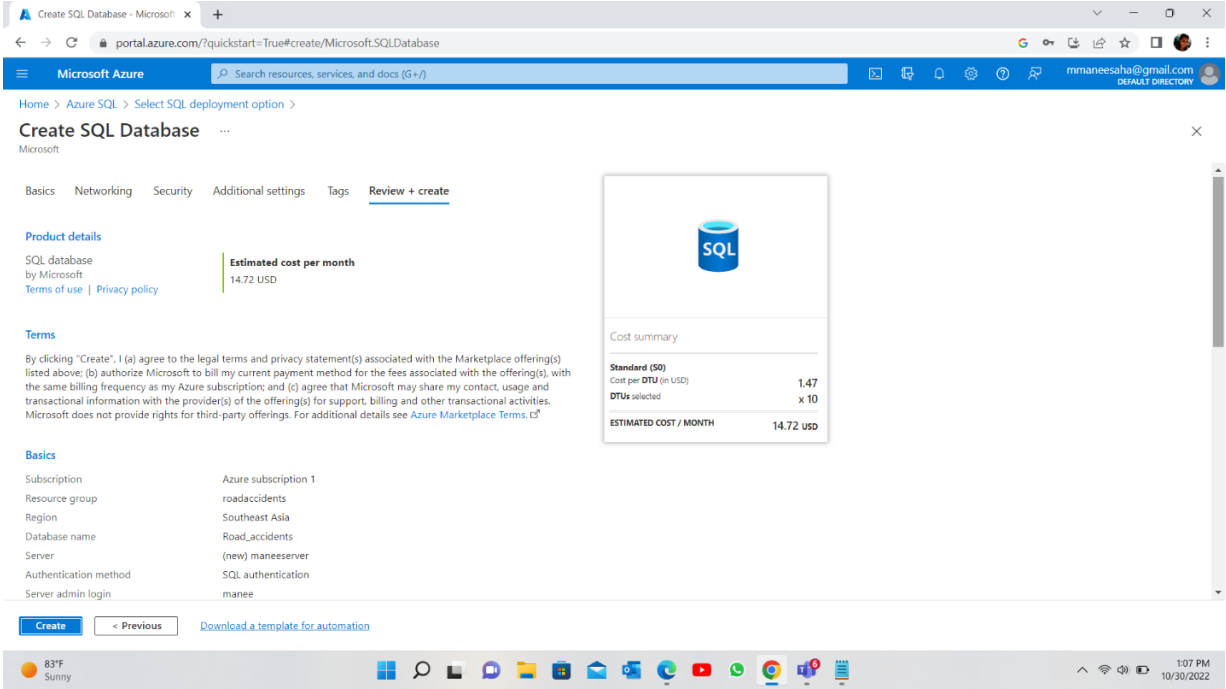Switch to the Networking tab
The width and height of the screenshot is (1226, 689).
tap(103, 191)
